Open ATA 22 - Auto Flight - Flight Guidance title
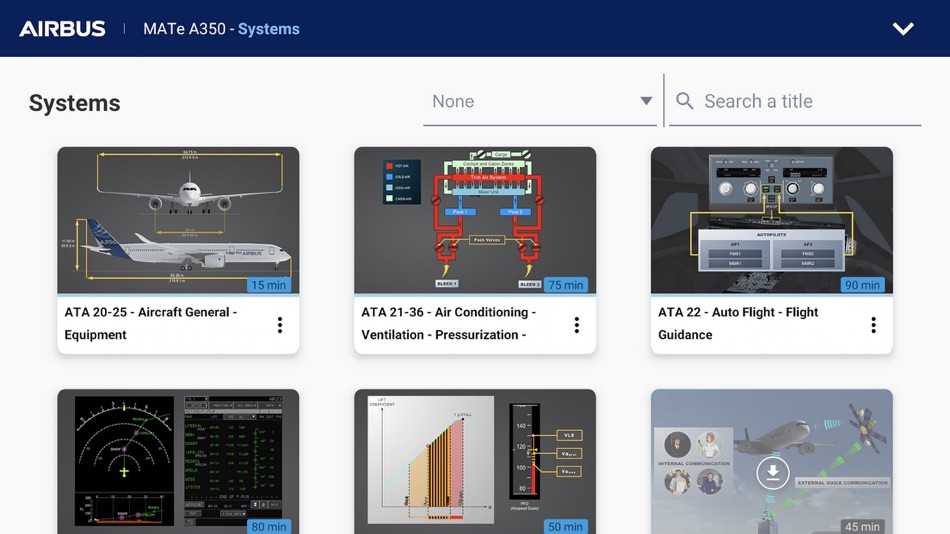The height and width of the screenshot is (534, 950). [x=738, y=323]
